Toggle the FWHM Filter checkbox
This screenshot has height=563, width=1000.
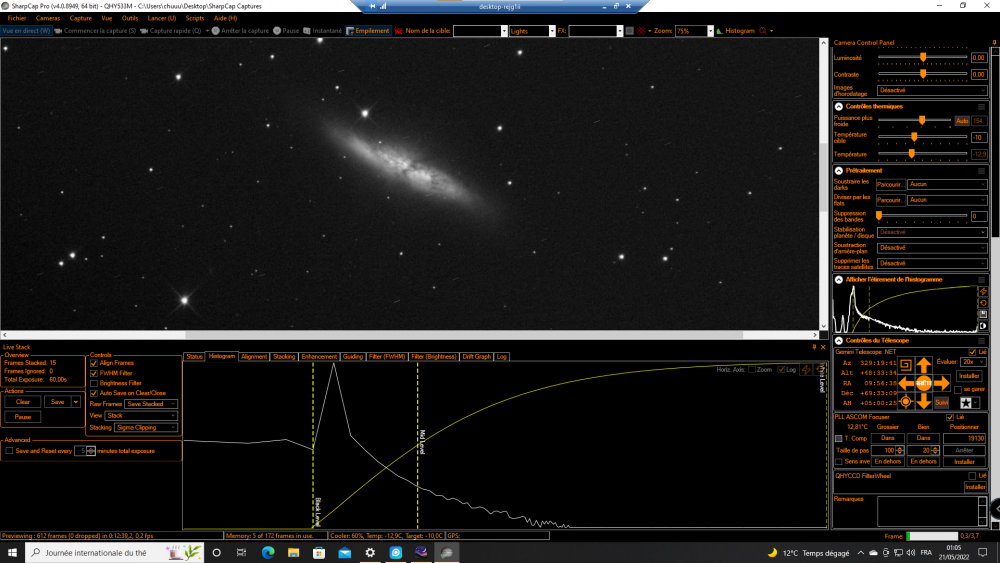pyautogui.click(x=94, y=373)
